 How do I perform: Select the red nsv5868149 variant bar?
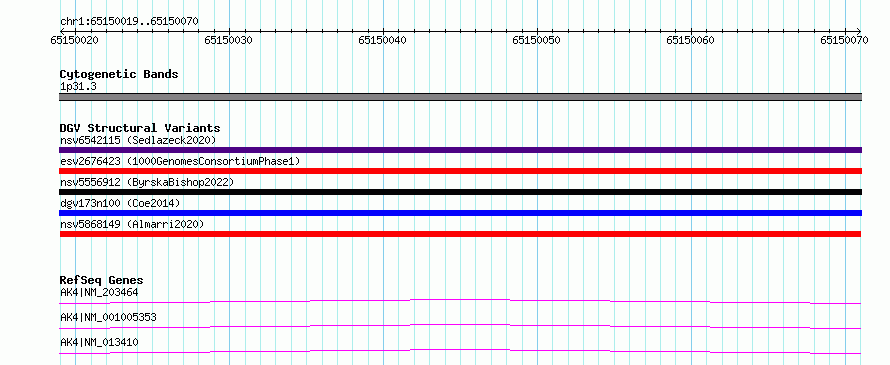click(x=460, y=234)
